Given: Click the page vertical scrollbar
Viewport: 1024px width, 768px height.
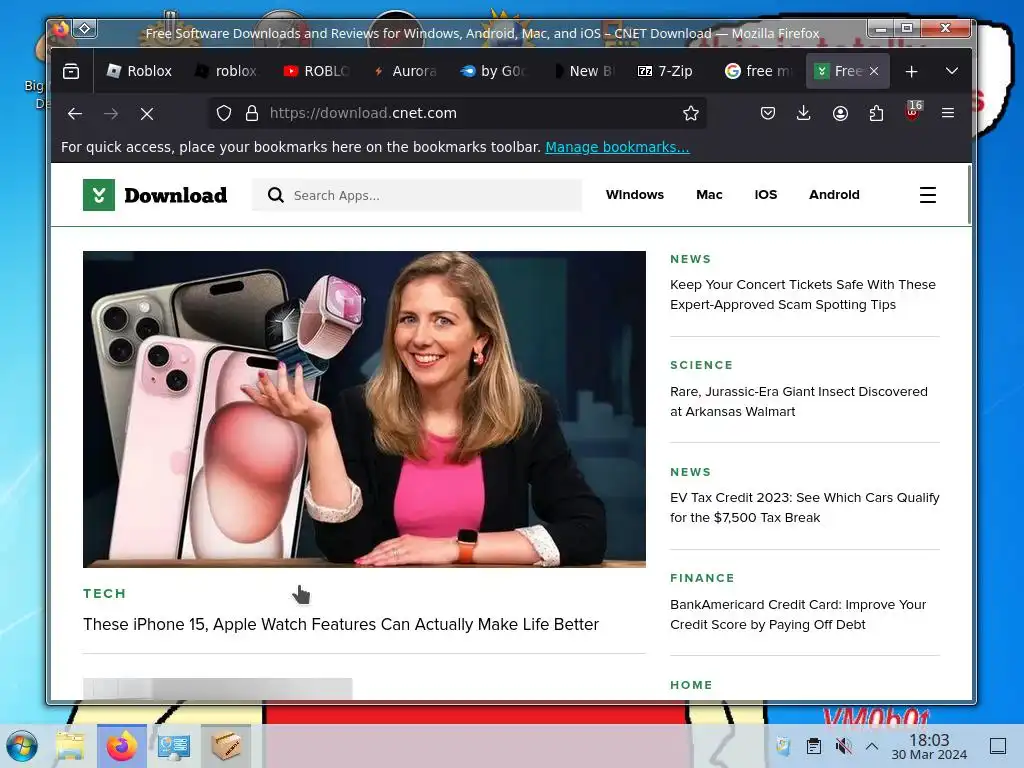Looking at the screenshot, I should pos(969,195).
